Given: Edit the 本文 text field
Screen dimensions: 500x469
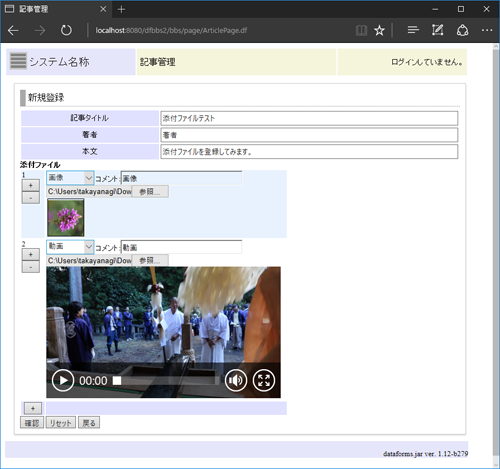Looking at the screenshot, I should (309, 152).
